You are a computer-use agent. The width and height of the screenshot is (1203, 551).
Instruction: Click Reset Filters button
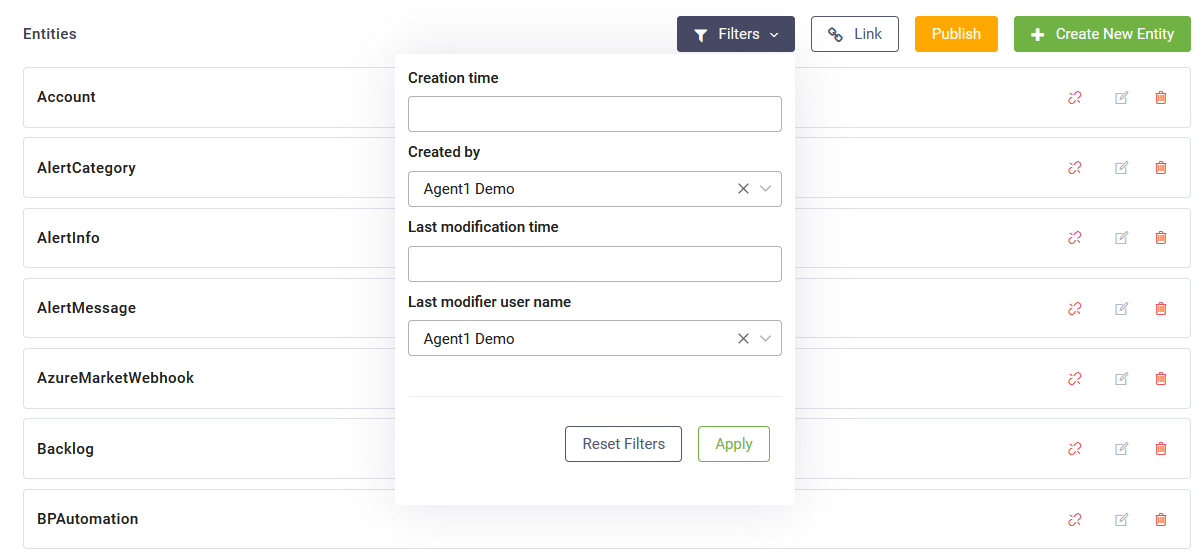[623, 444]
